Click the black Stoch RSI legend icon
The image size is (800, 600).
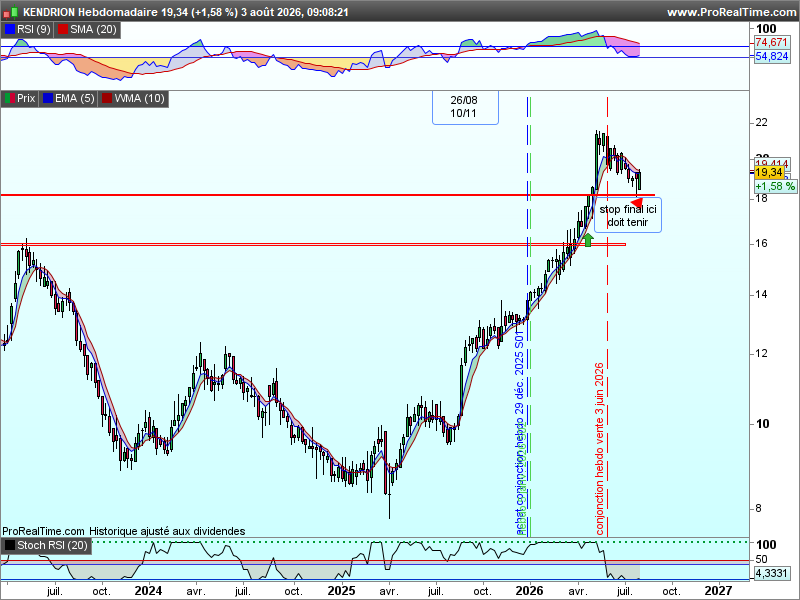(10, 545)
